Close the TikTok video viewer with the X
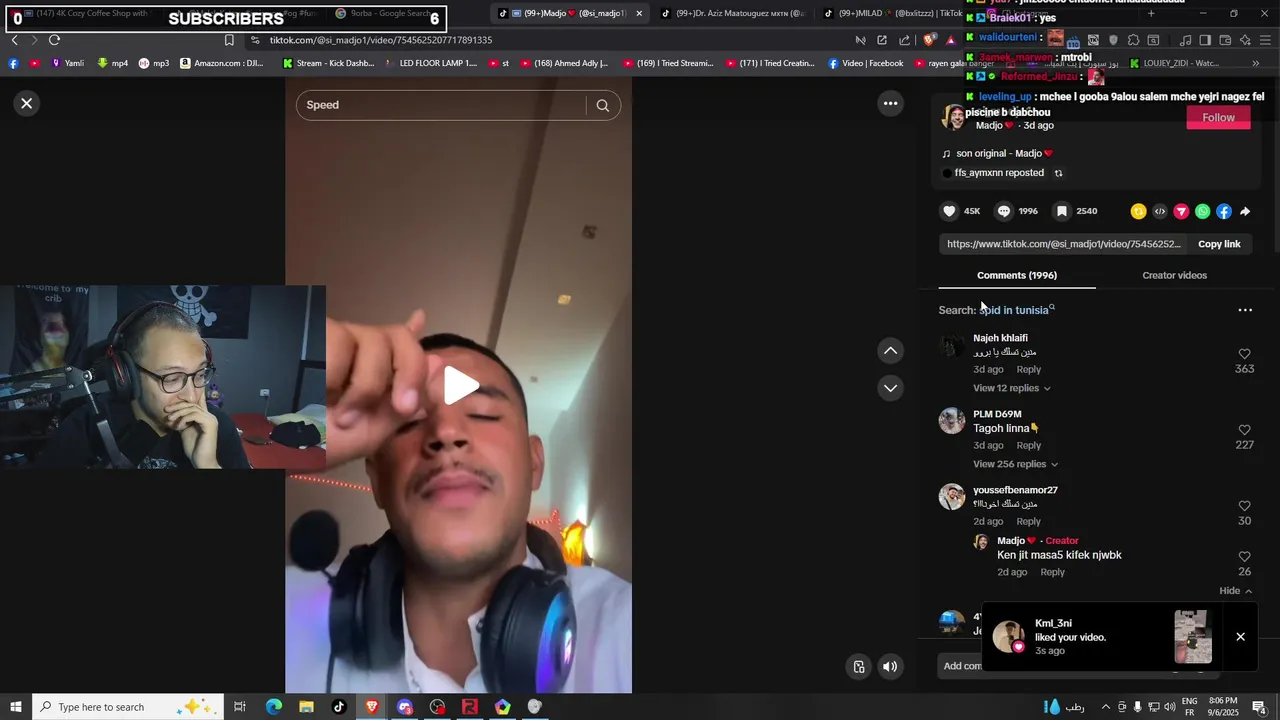Screen dimensions: 1280x720 [x=27, y=103]
